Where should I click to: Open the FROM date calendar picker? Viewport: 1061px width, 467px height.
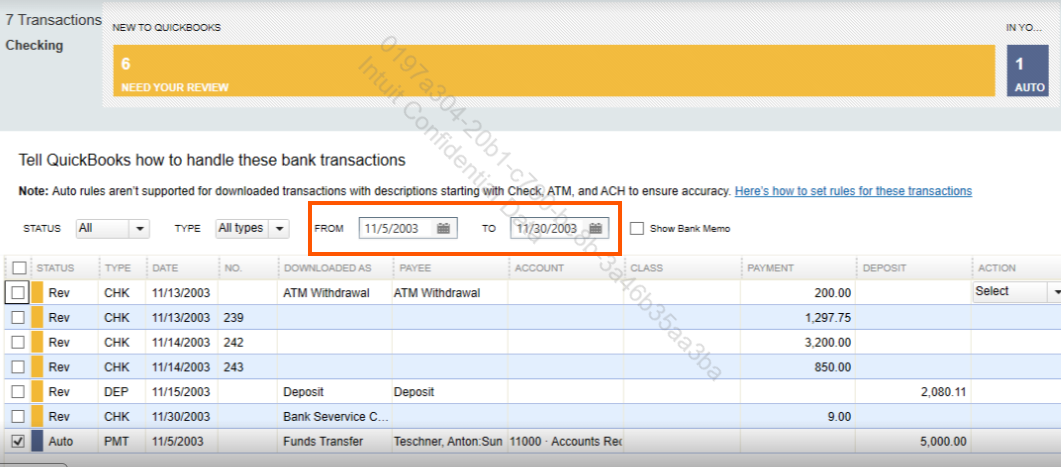[443, 228]
